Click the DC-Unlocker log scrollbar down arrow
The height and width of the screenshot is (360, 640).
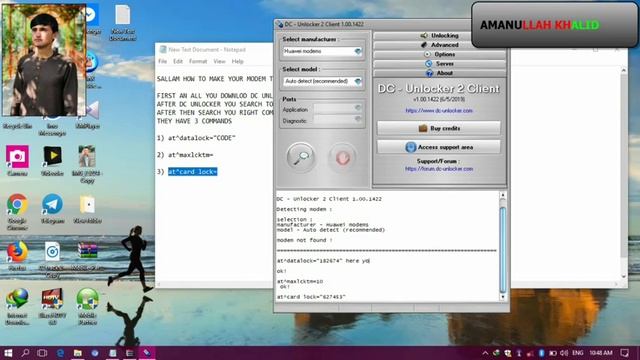(x=503, y=297)
